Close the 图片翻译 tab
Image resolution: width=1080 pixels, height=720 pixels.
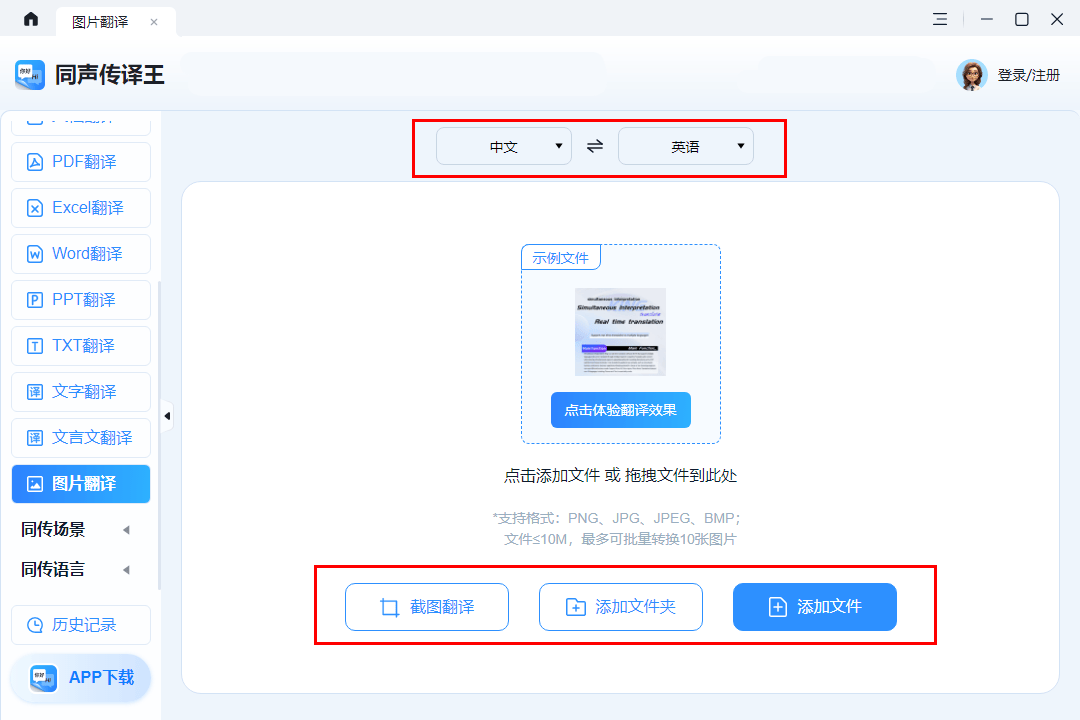(x=153, y=21)
